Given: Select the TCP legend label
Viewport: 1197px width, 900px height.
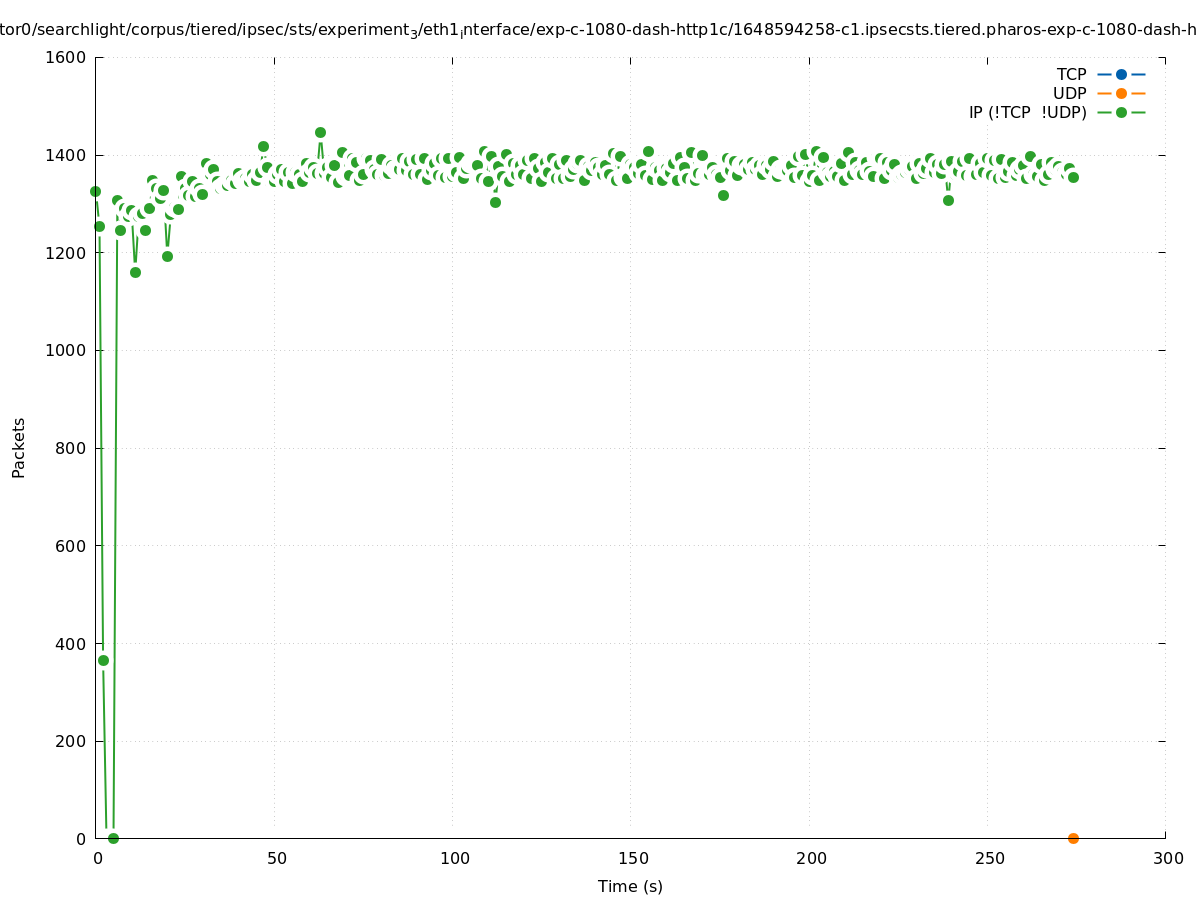Looking at the screenshot, I should [x=1071, y=74].
